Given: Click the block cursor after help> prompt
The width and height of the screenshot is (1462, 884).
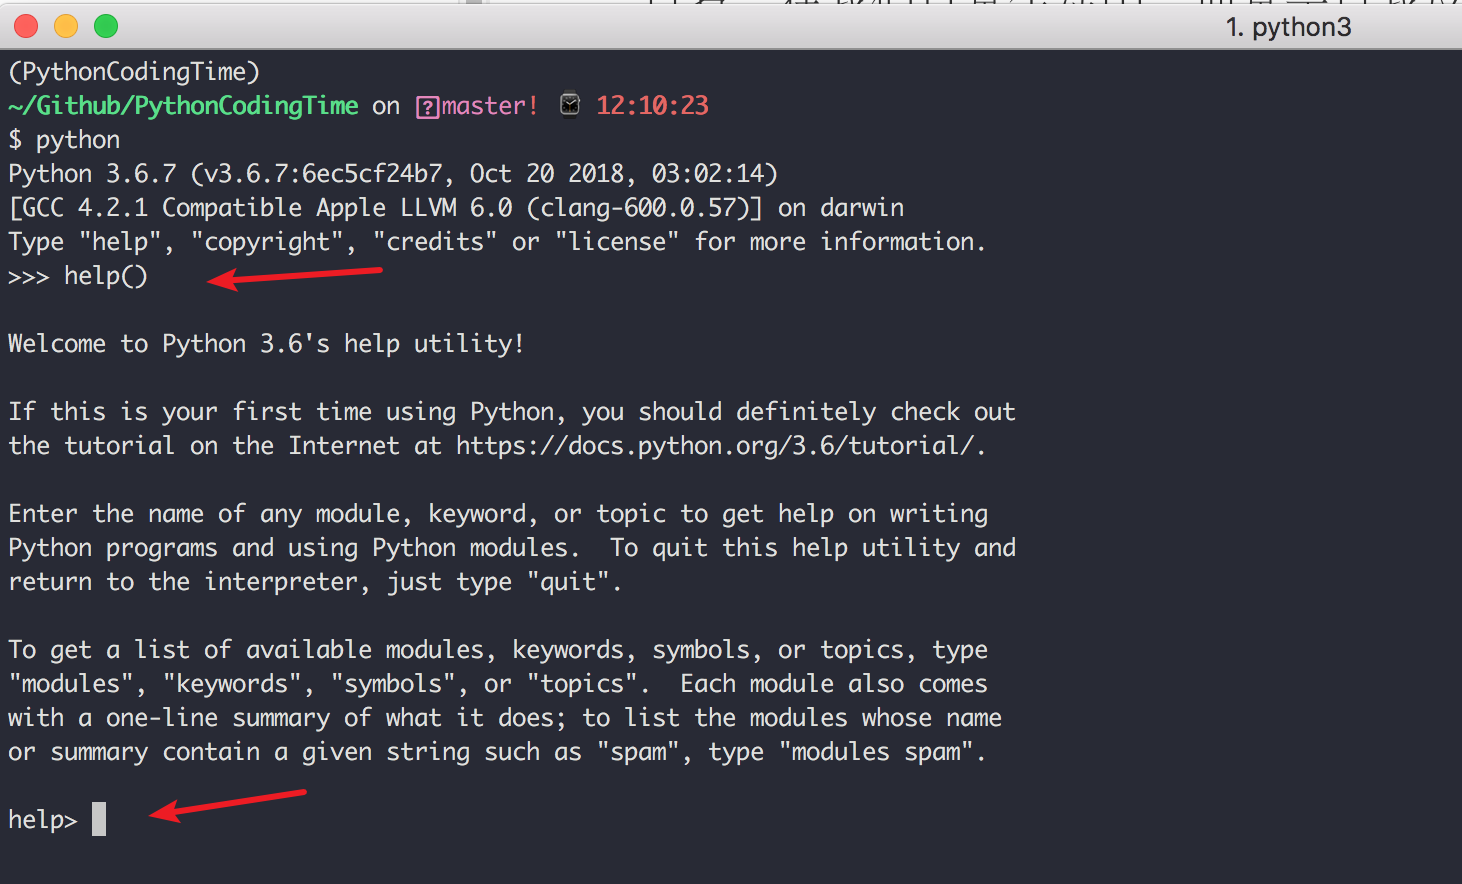Looking at the screenshot, I should click(99, 819).
